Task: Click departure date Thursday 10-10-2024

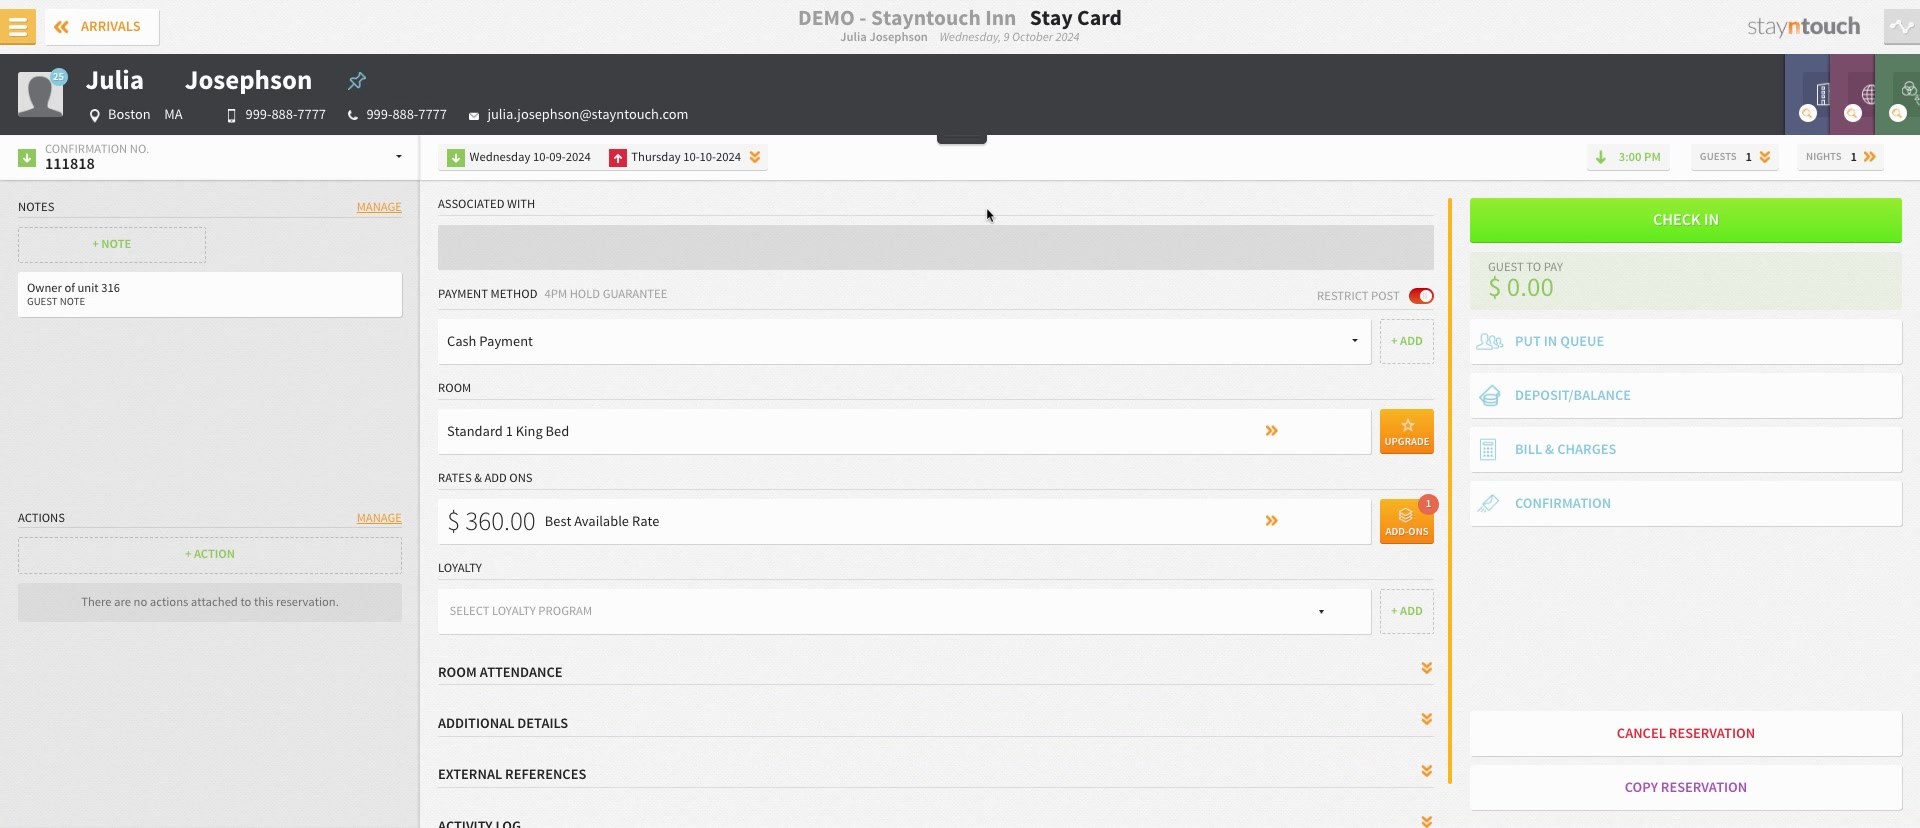Action: 676,157
